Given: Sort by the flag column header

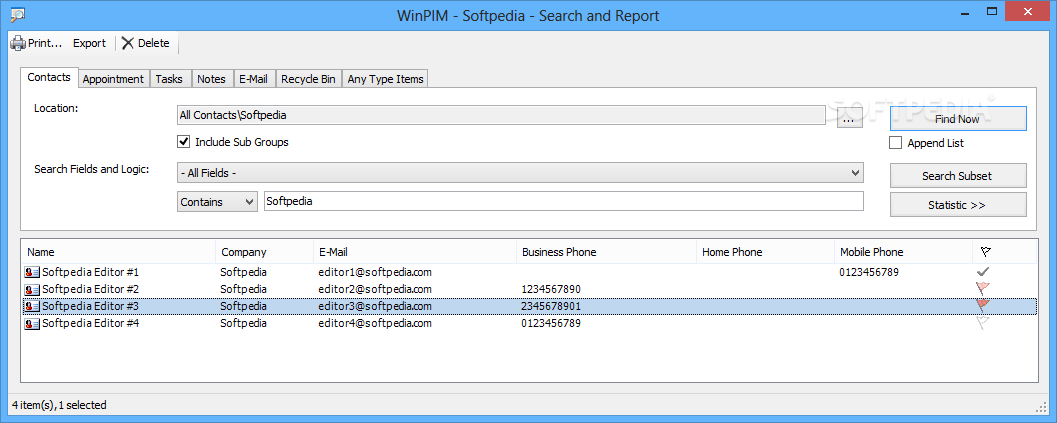Looking at the screenshot, I should point(986,252).
